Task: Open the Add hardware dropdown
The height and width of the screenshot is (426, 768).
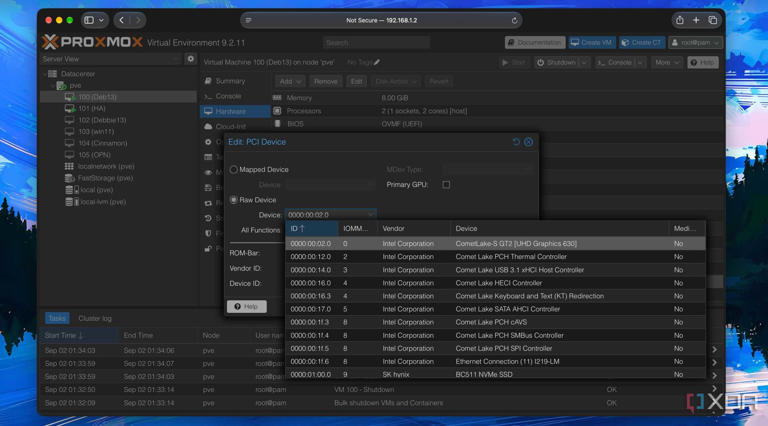Action: 290,81
